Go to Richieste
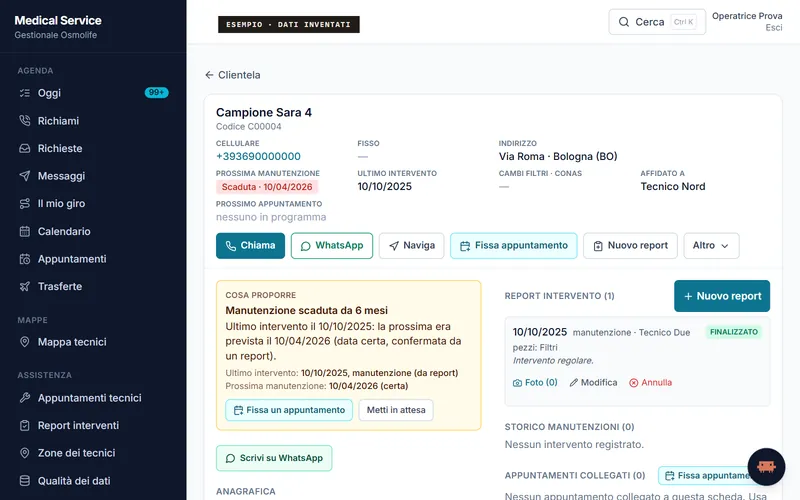This screenshot has width=800, height=500. 93,148
